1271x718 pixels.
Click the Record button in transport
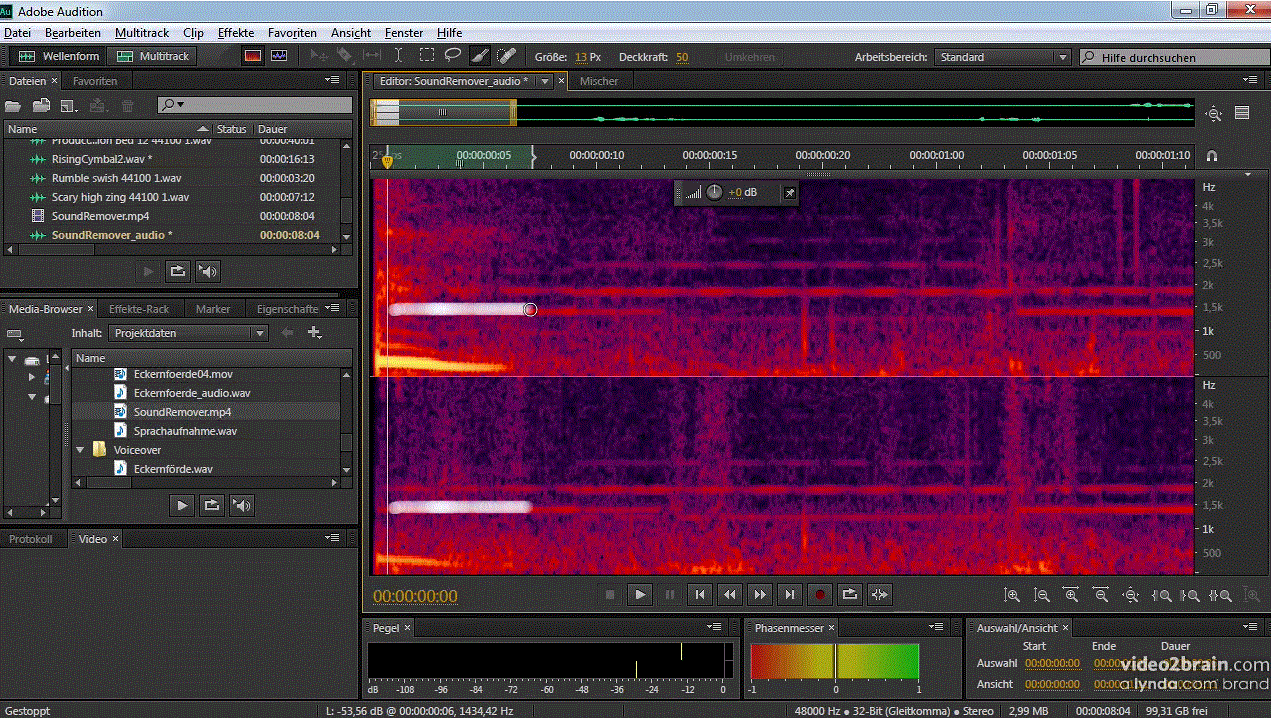click(820, 594)
